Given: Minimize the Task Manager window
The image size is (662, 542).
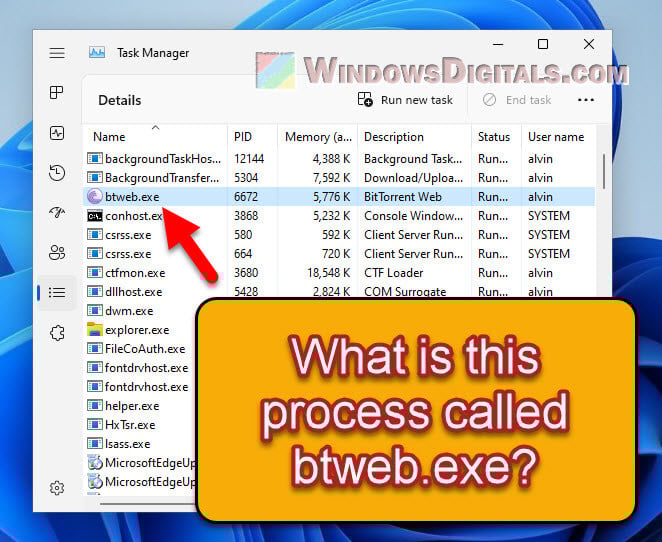Looking at the screenshot, I should [x=498, y=44].
